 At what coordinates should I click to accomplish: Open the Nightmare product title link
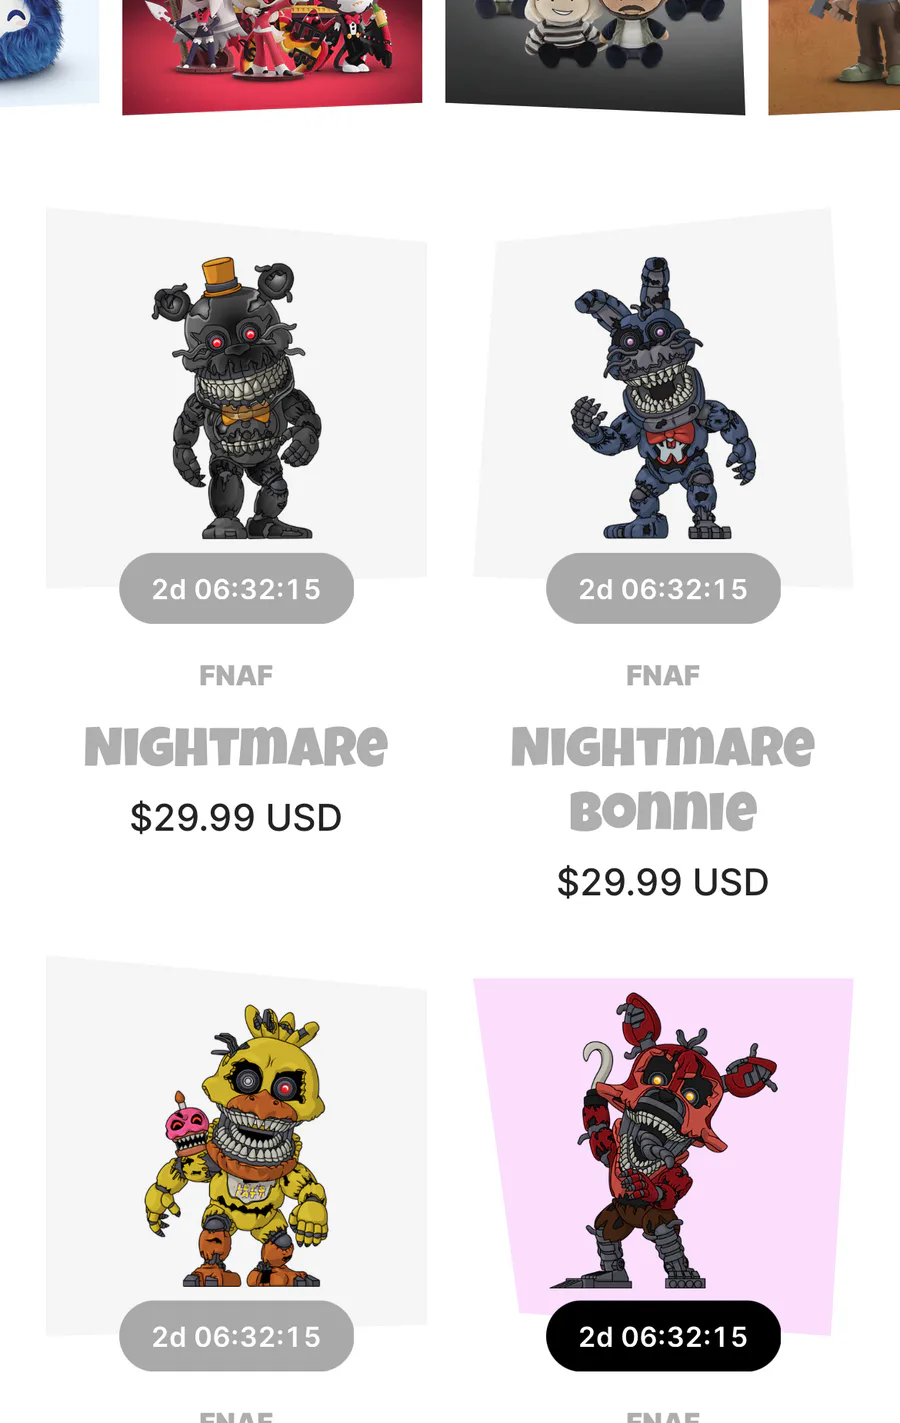point(236,747)
